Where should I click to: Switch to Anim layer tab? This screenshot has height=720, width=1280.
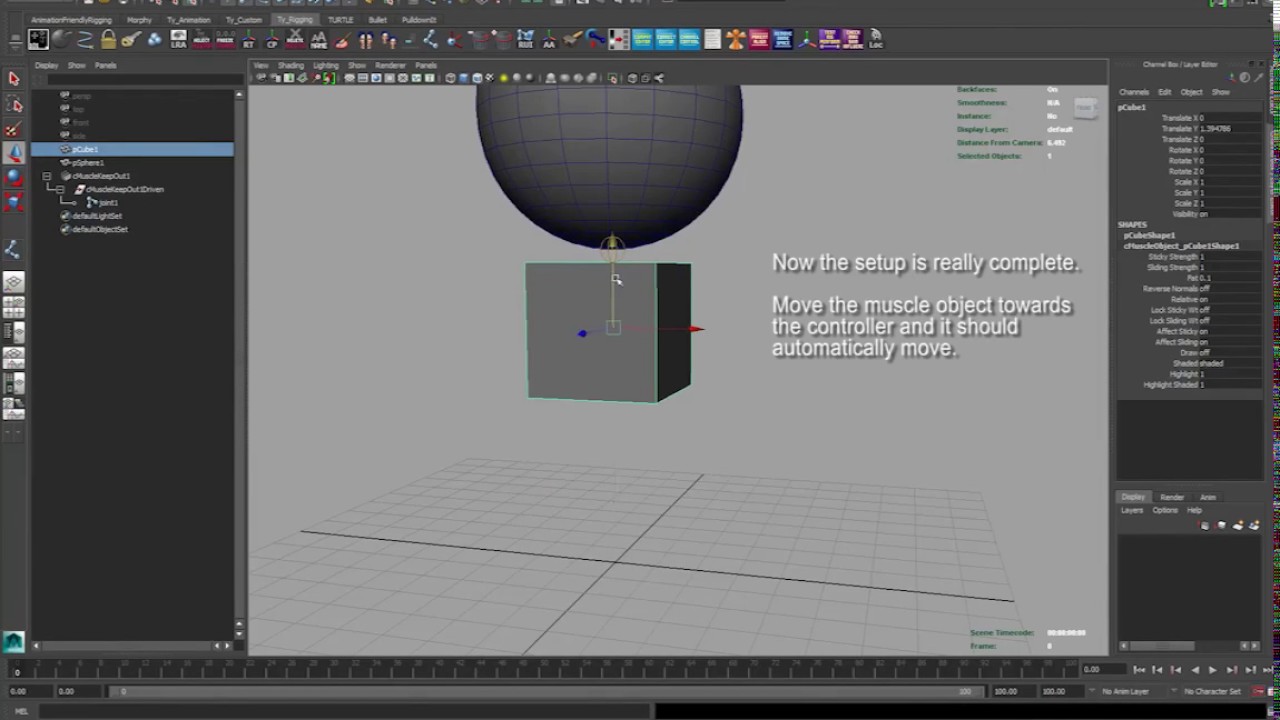pos(1208,497)
